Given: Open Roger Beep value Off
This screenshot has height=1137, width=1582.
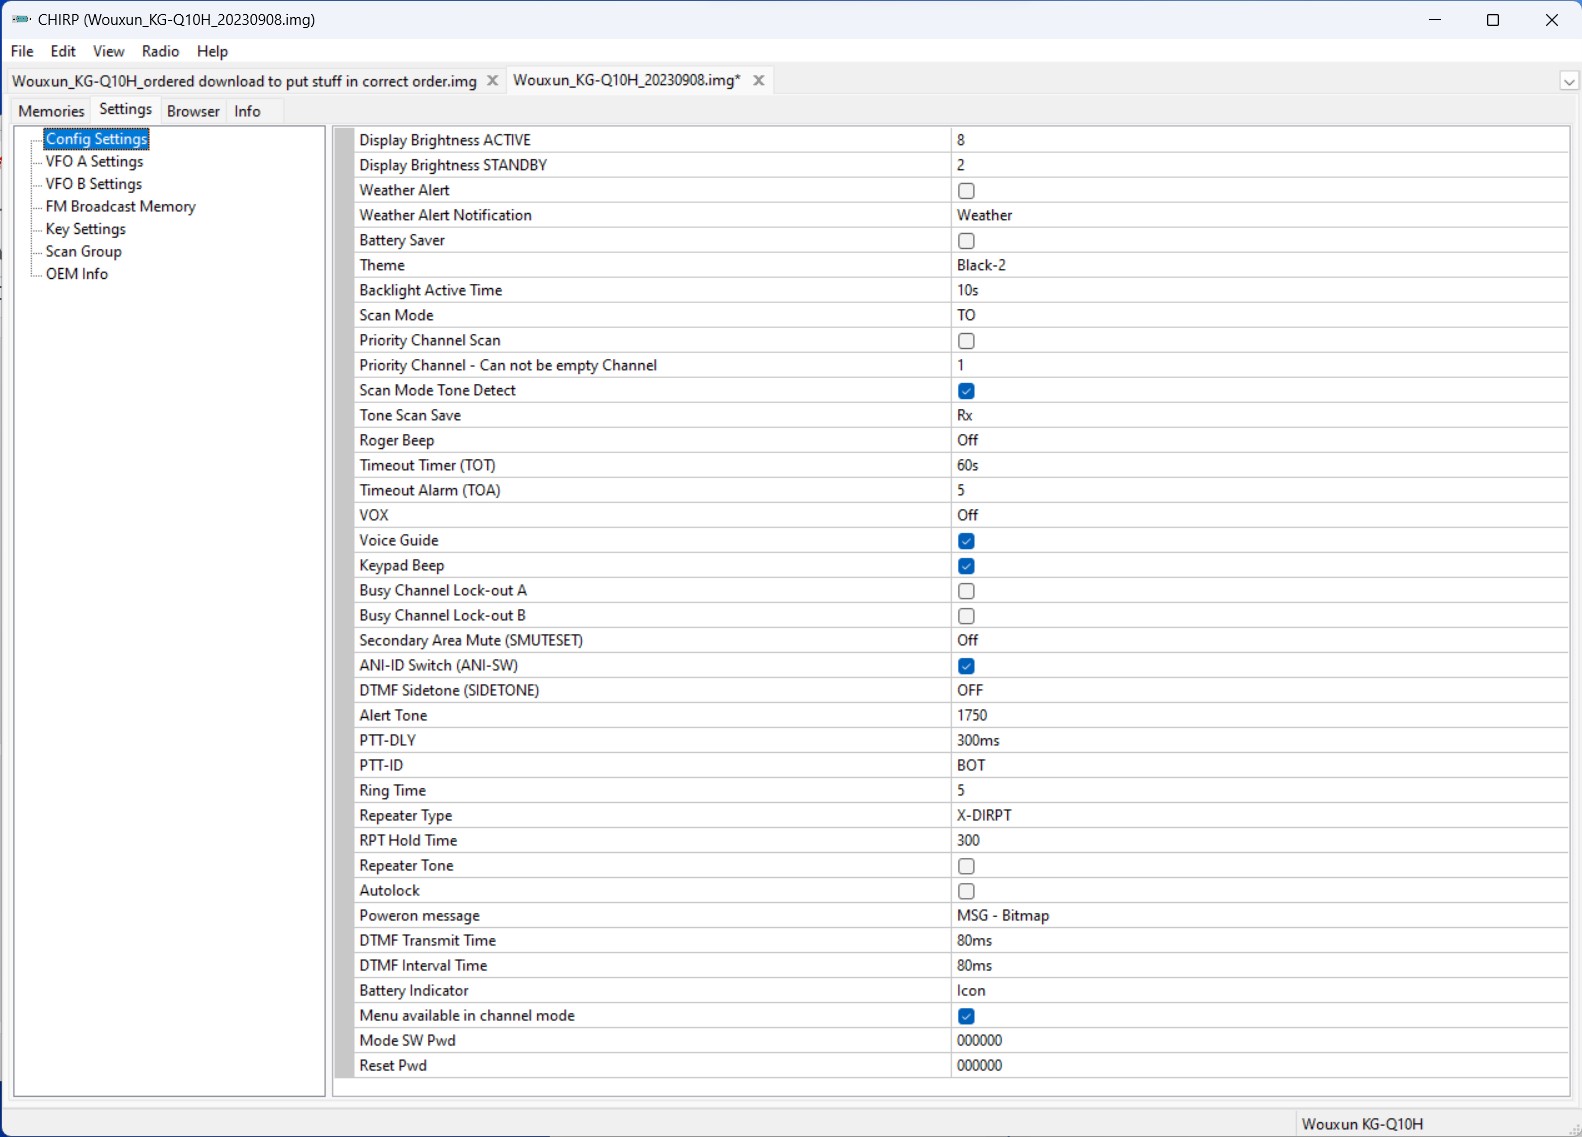Looking at the screenshot, I should point(1259,440).
